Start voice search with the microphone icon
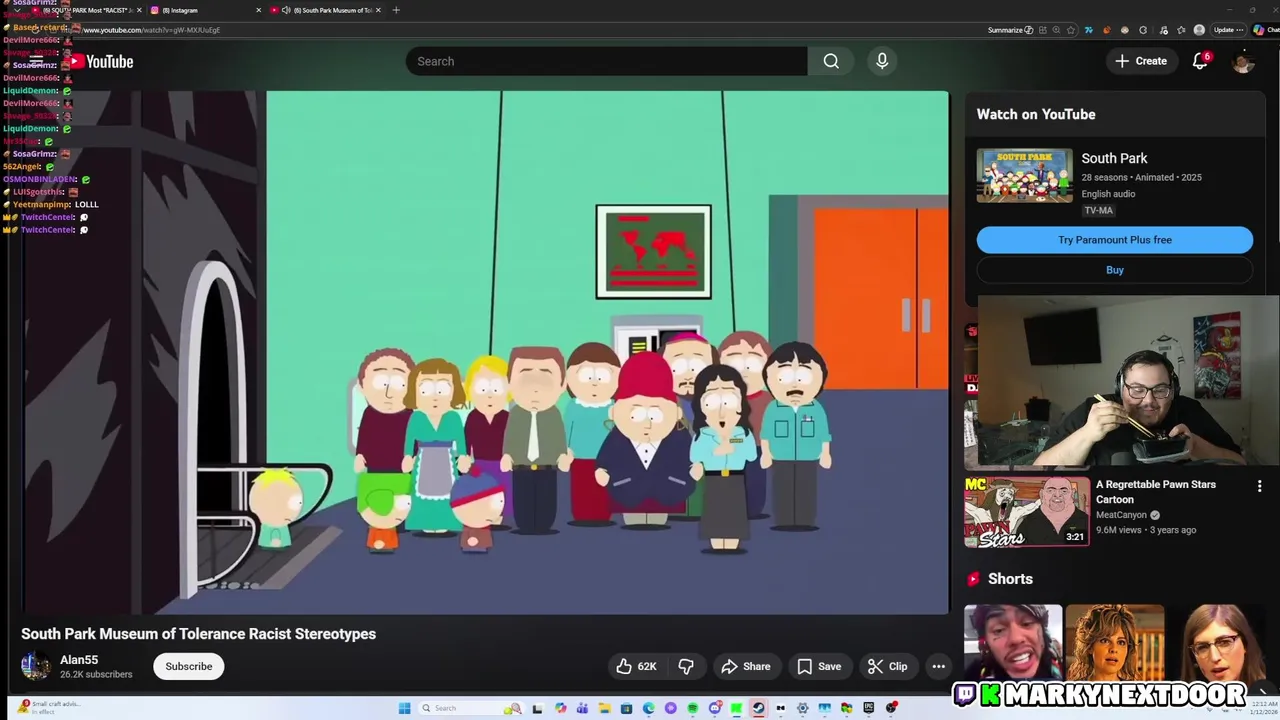This screenshot has width=1280, height=720. (882, 61)
